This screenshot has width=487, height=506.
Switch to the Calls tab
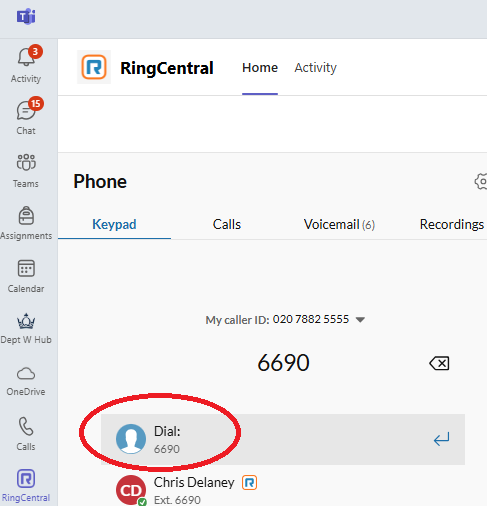[x=227, y=224]
